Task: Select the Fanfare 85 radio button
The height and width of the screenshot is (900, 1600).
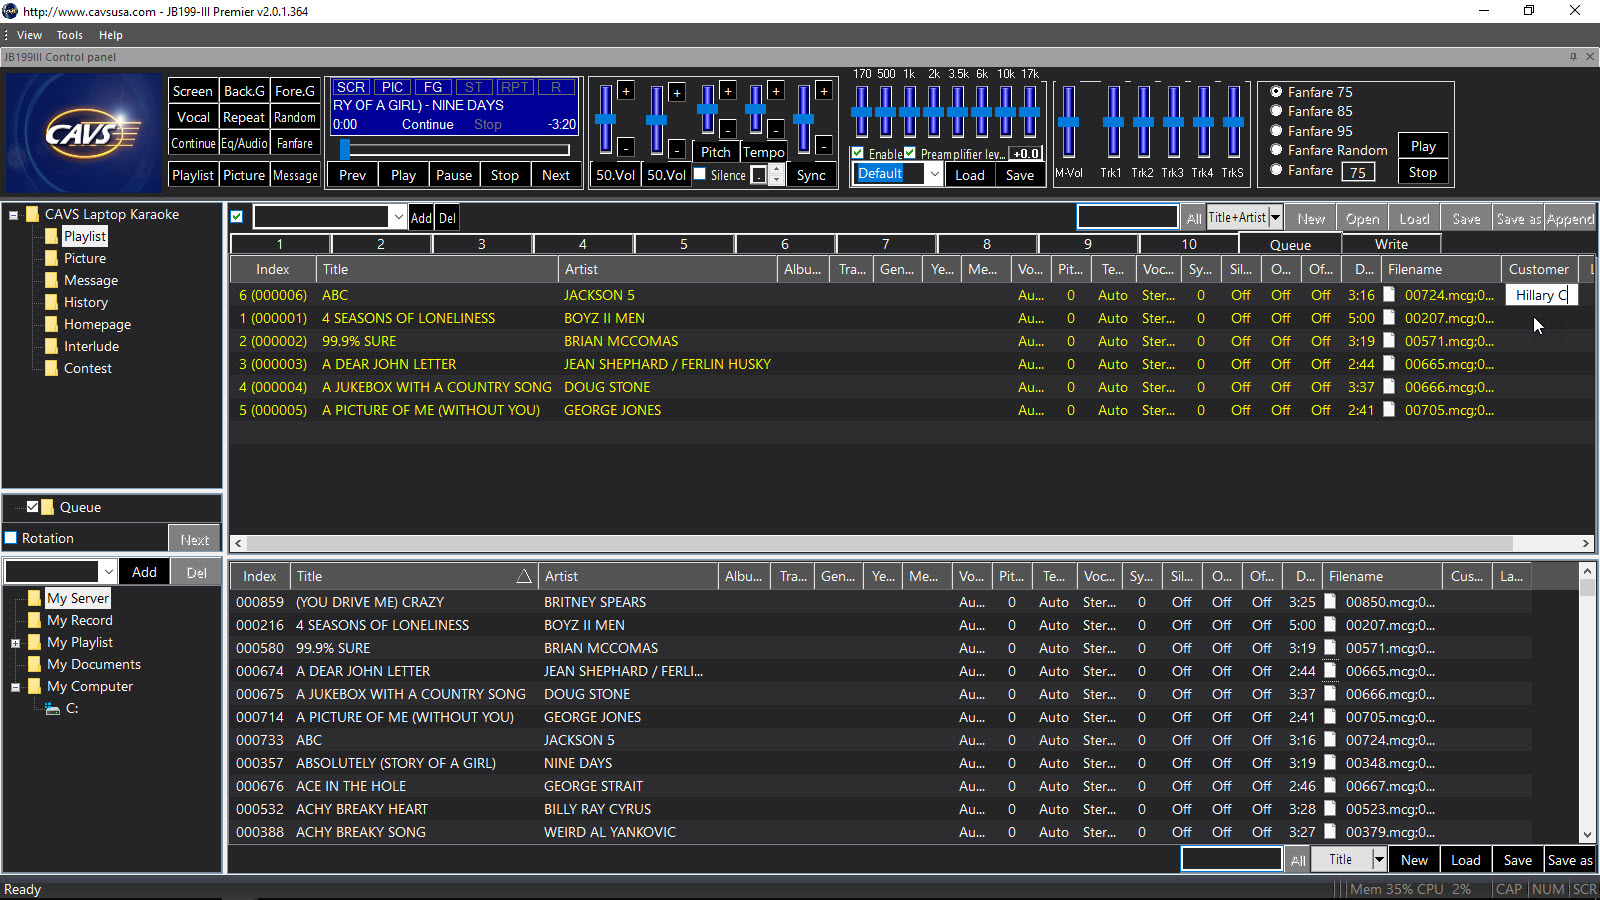Action: [x=1276, y=111]
